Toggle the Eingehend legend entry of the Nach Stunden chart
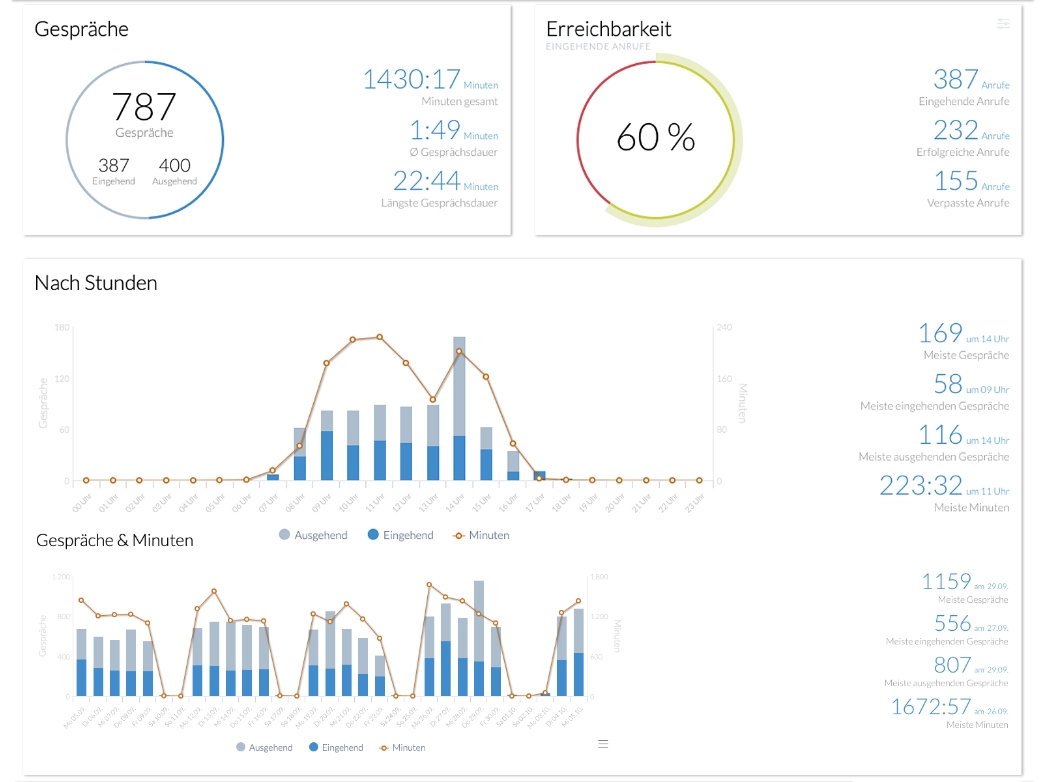 coord(401,535)
